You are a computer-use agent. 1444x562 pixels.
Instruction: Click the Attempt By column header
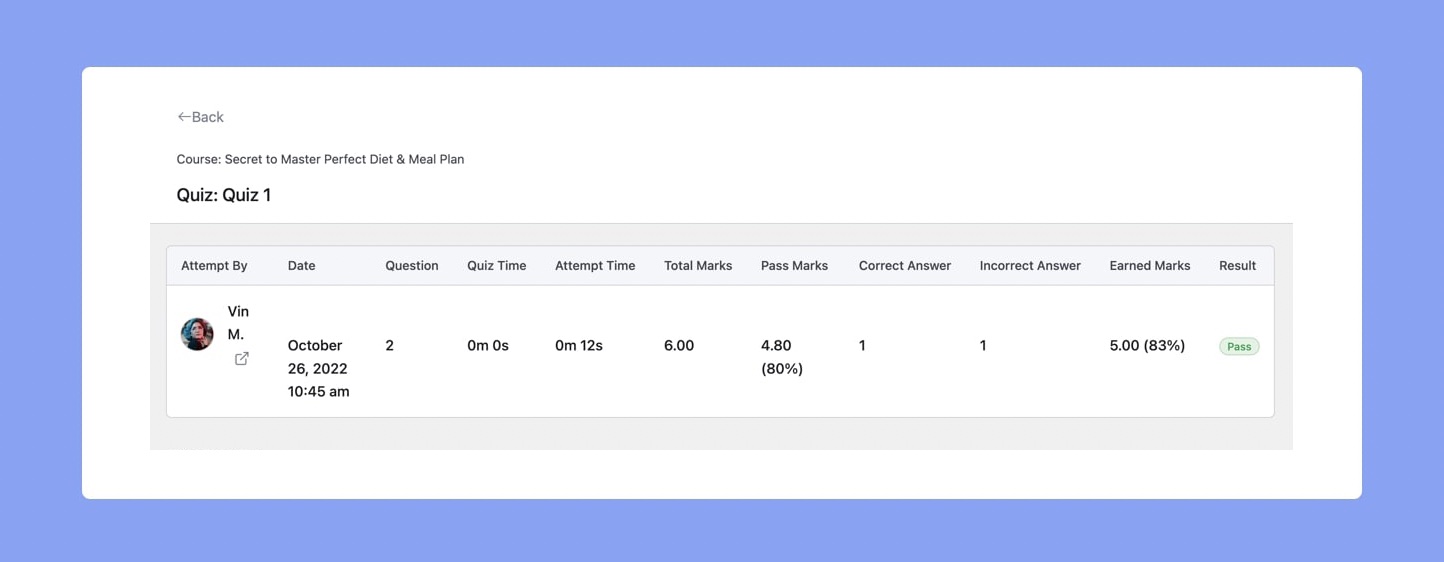pyautogui.click(x=214, y=266)
